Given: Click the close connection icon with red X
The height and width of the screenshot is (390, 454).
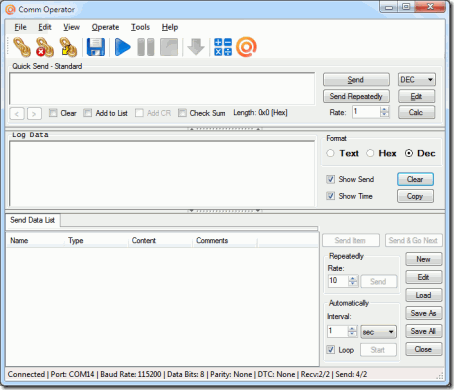Looking at the screenshot, I should (45, 47).
